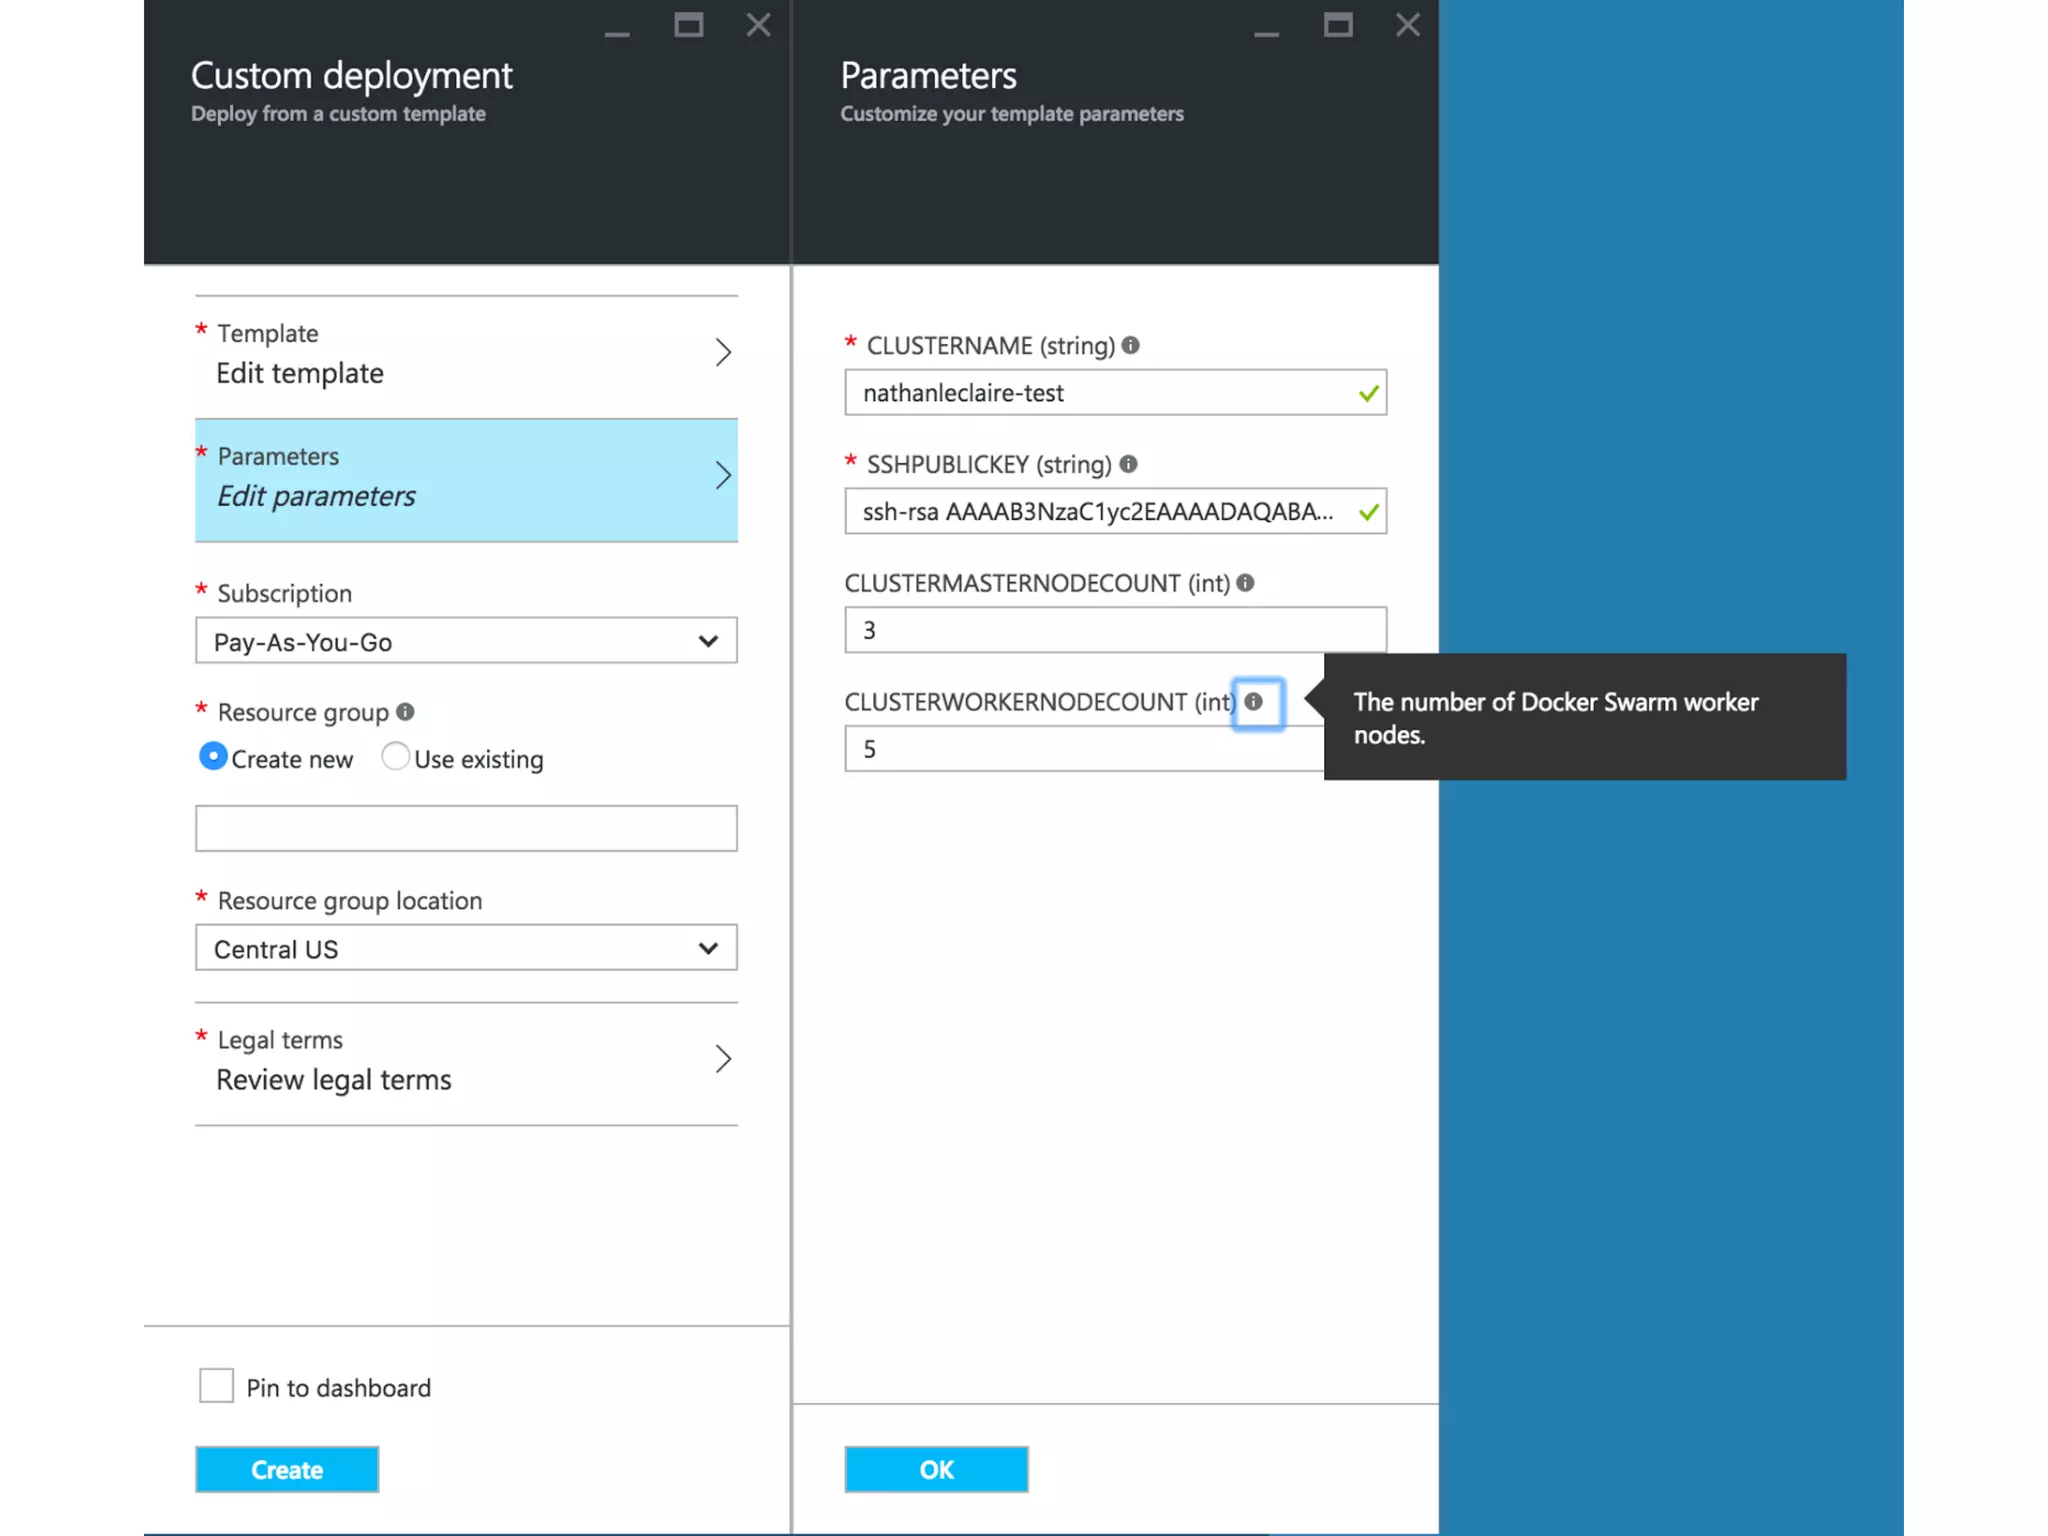Enable Pin to dashboard checkbox

click(x=216, y=1386)
